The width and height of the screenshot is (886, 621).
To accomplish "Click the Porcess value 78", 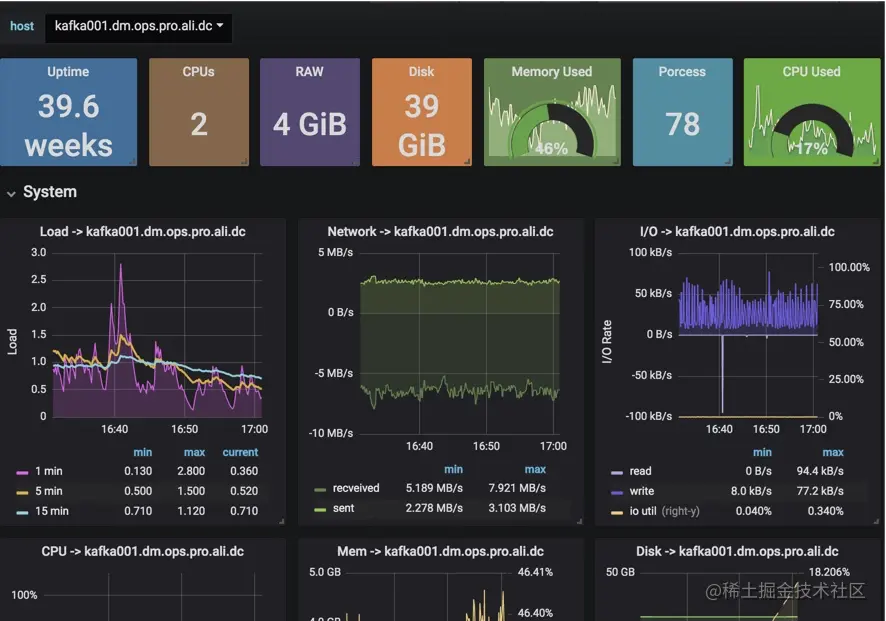I will 683,124.
